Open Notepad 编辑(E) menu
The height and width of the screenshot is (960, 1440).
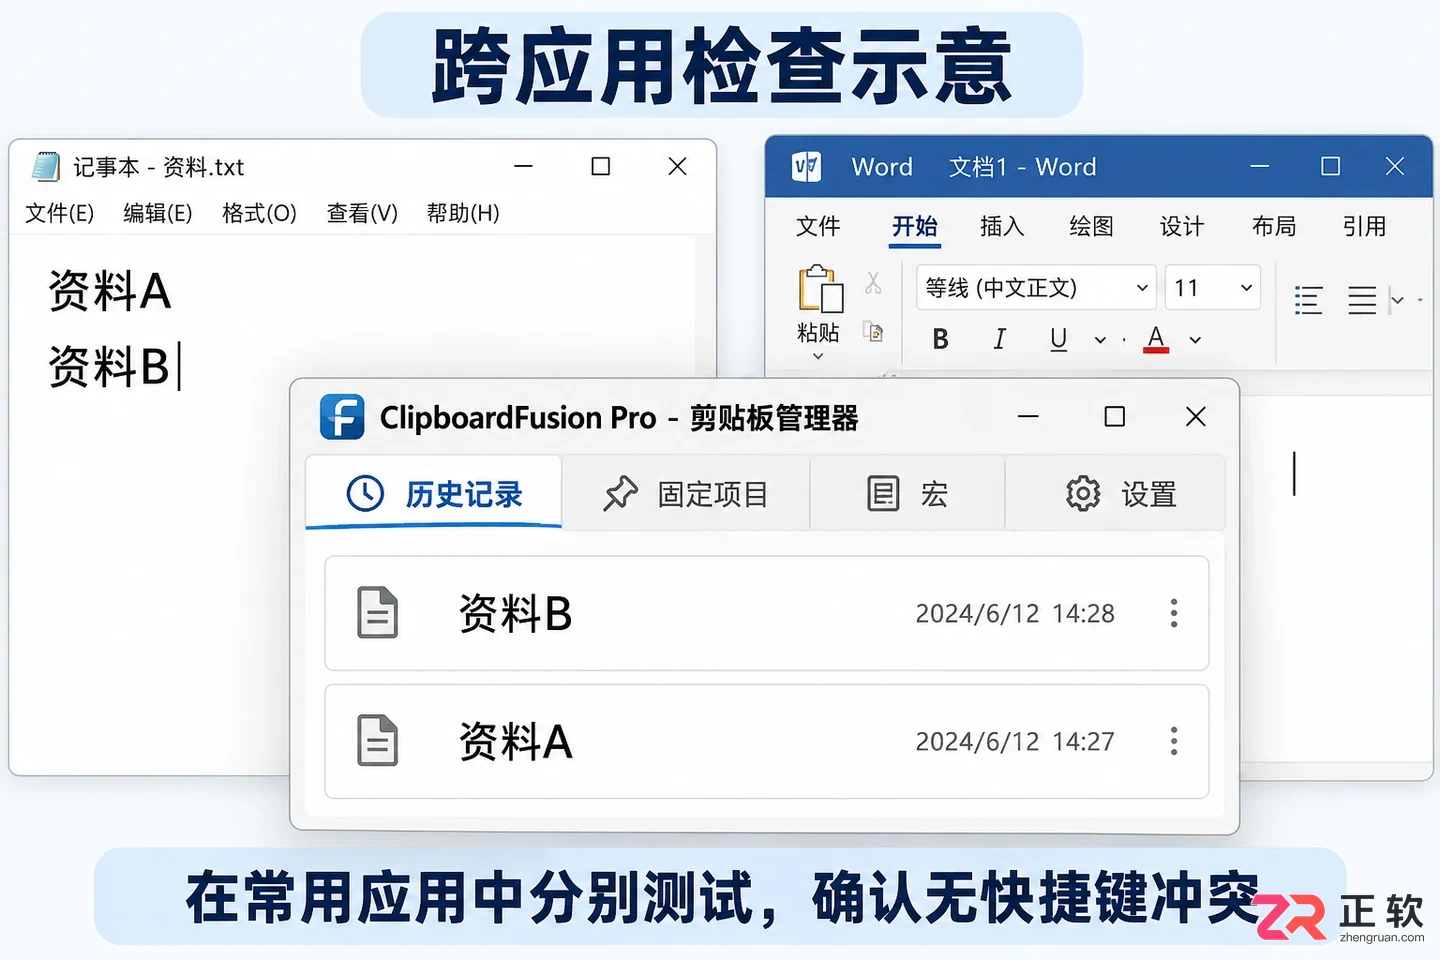click(x=157, y=213)
